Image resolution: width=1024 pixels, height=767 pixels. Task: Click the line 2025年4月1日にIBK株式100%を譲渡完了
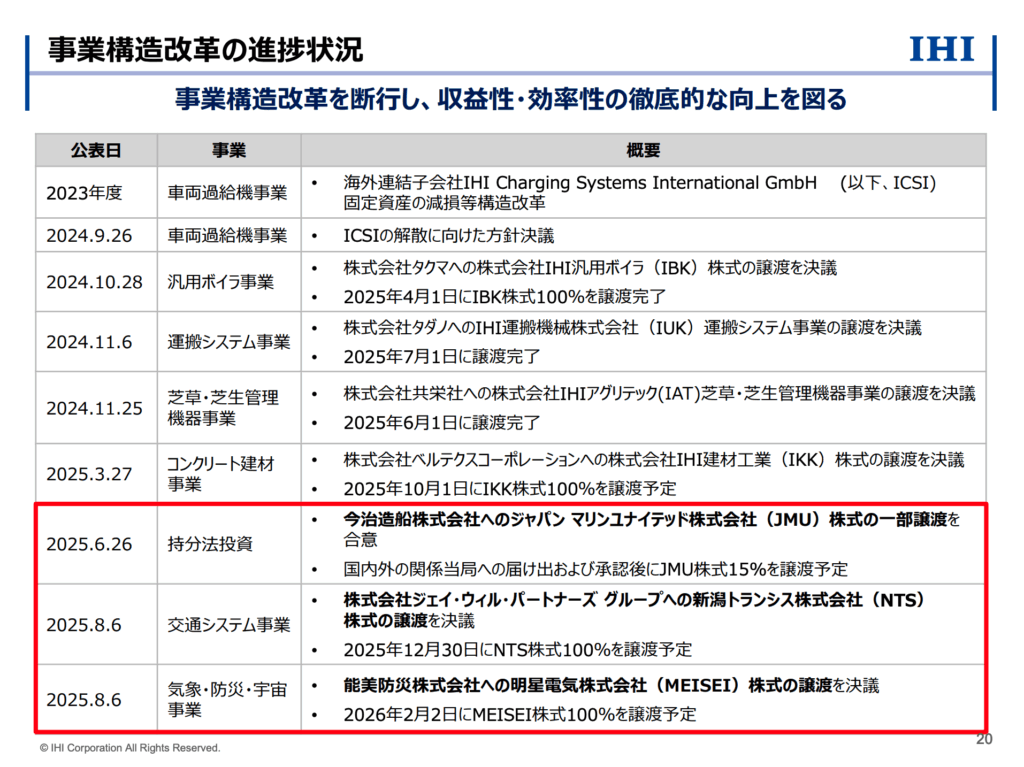505,297
